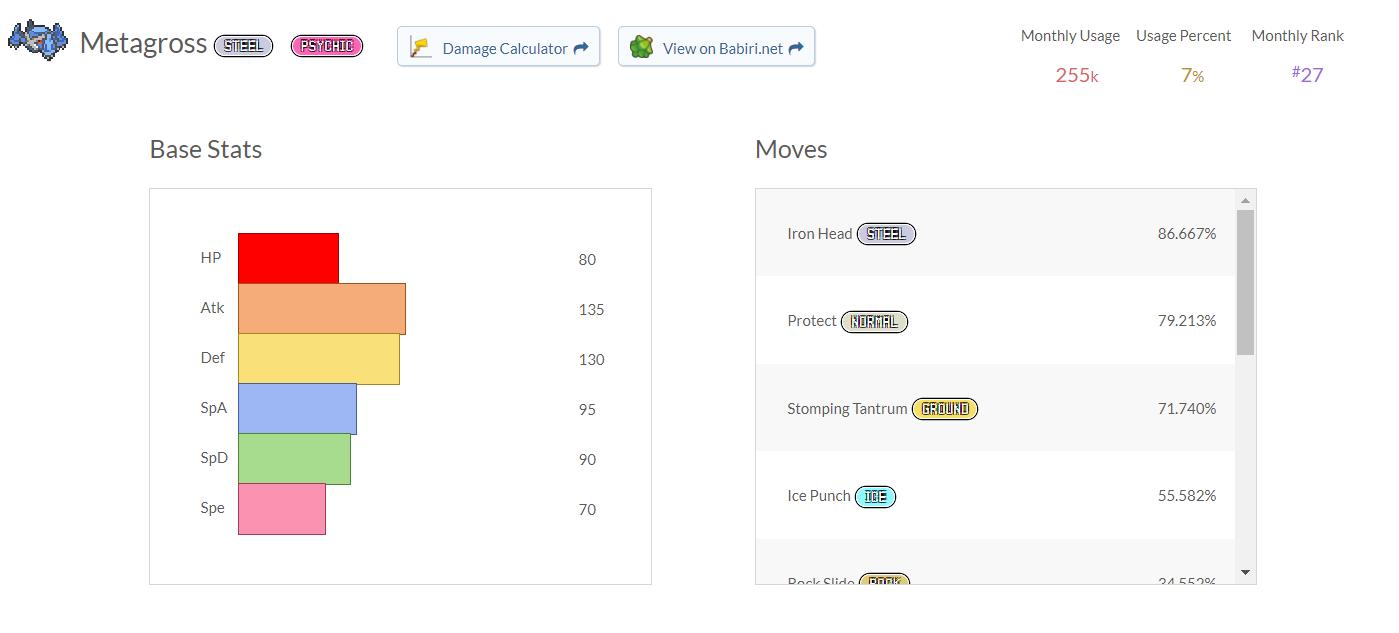The image size is (1399, 633).
Task: Click the Normal badge next to Protect
Action: [874, 322]
